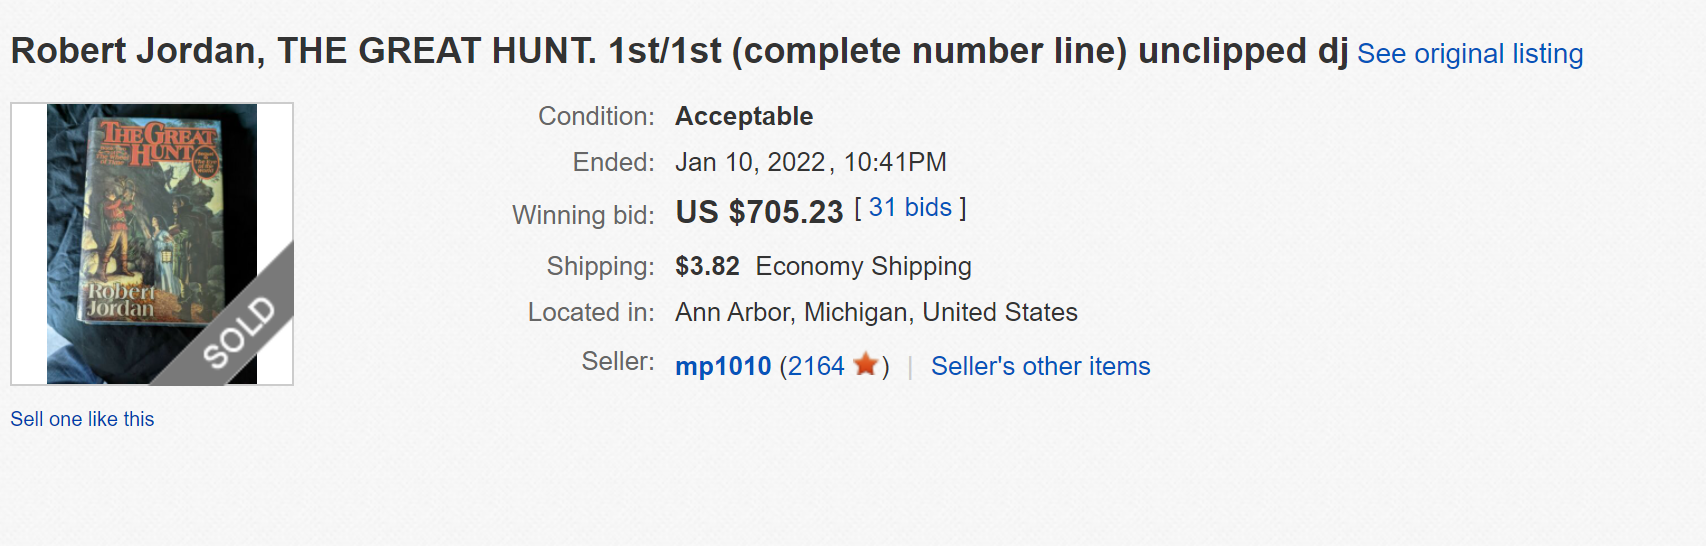
Task: Click the 2164 feedback score
Action: click(x=816, y=366)
